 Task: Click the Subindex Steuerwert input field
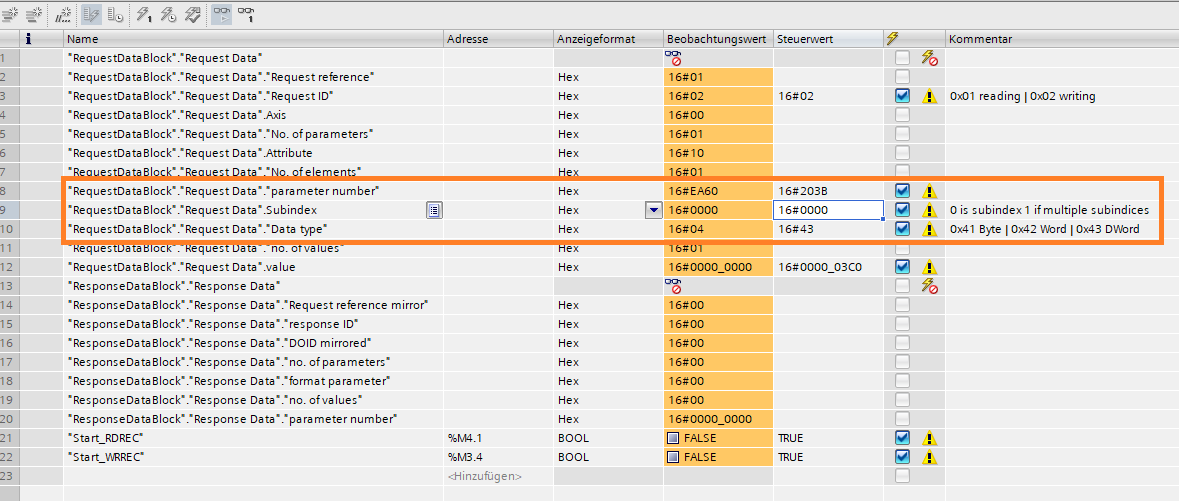(x=827, y=210)
